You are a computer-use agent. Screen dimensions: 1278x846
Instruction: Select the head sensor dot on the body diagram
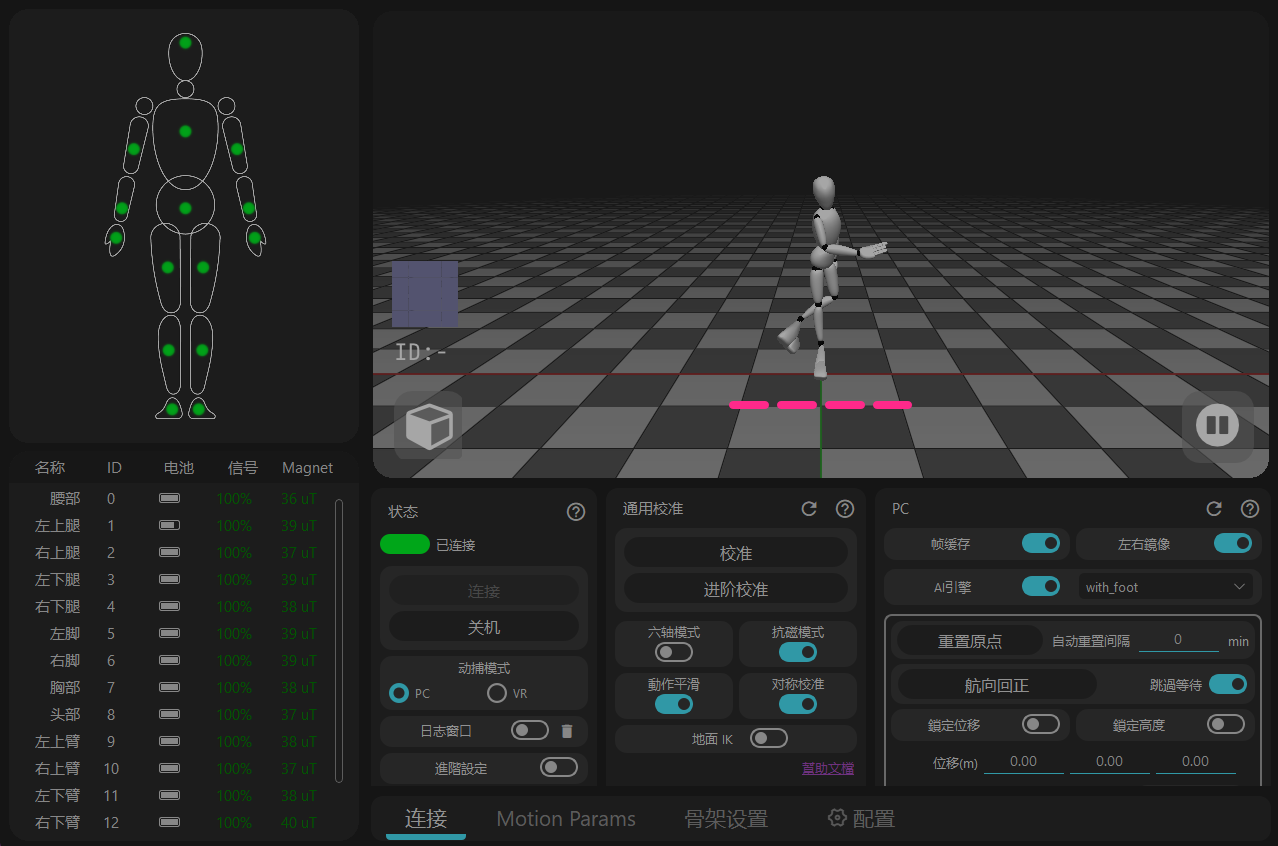click(x=185, y=42)
